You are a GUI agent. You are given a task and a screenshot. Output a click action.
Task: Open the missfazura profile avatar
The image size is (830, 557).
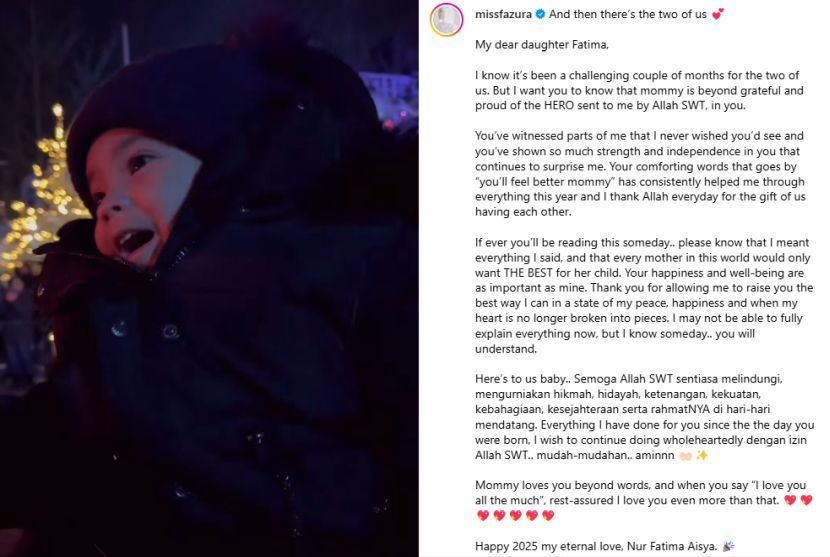[x=446, y=19]
